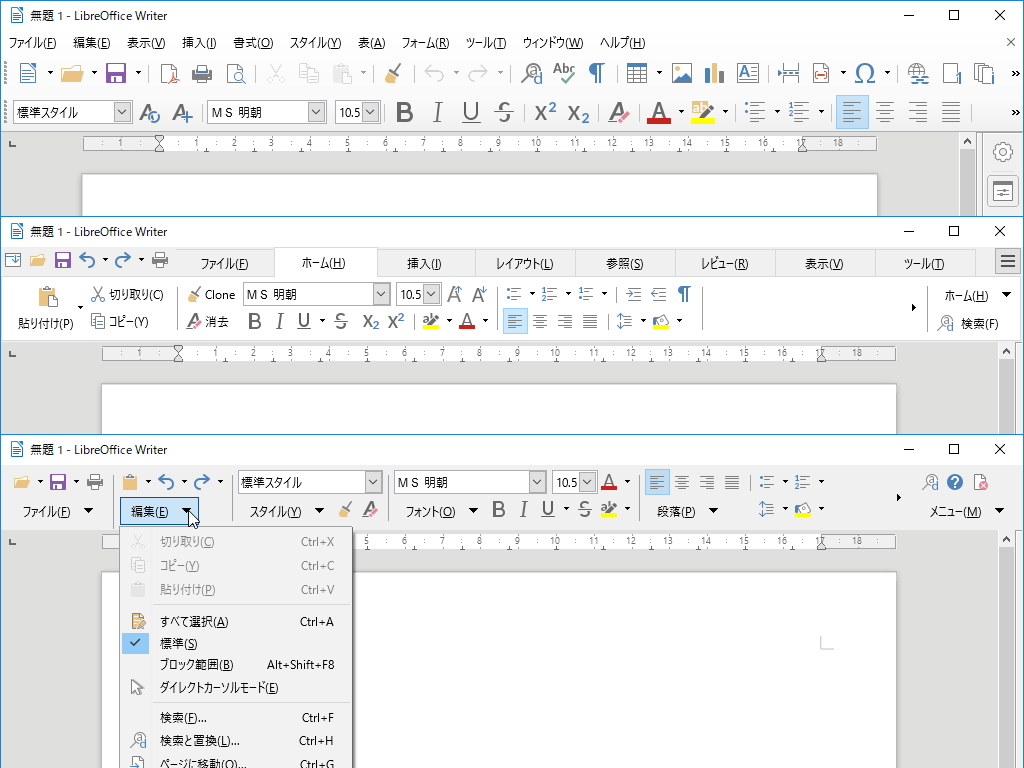Toggle Underline in top window formatting bar
The width and height of the screenshot is (1024, 768).
point(470,112)
